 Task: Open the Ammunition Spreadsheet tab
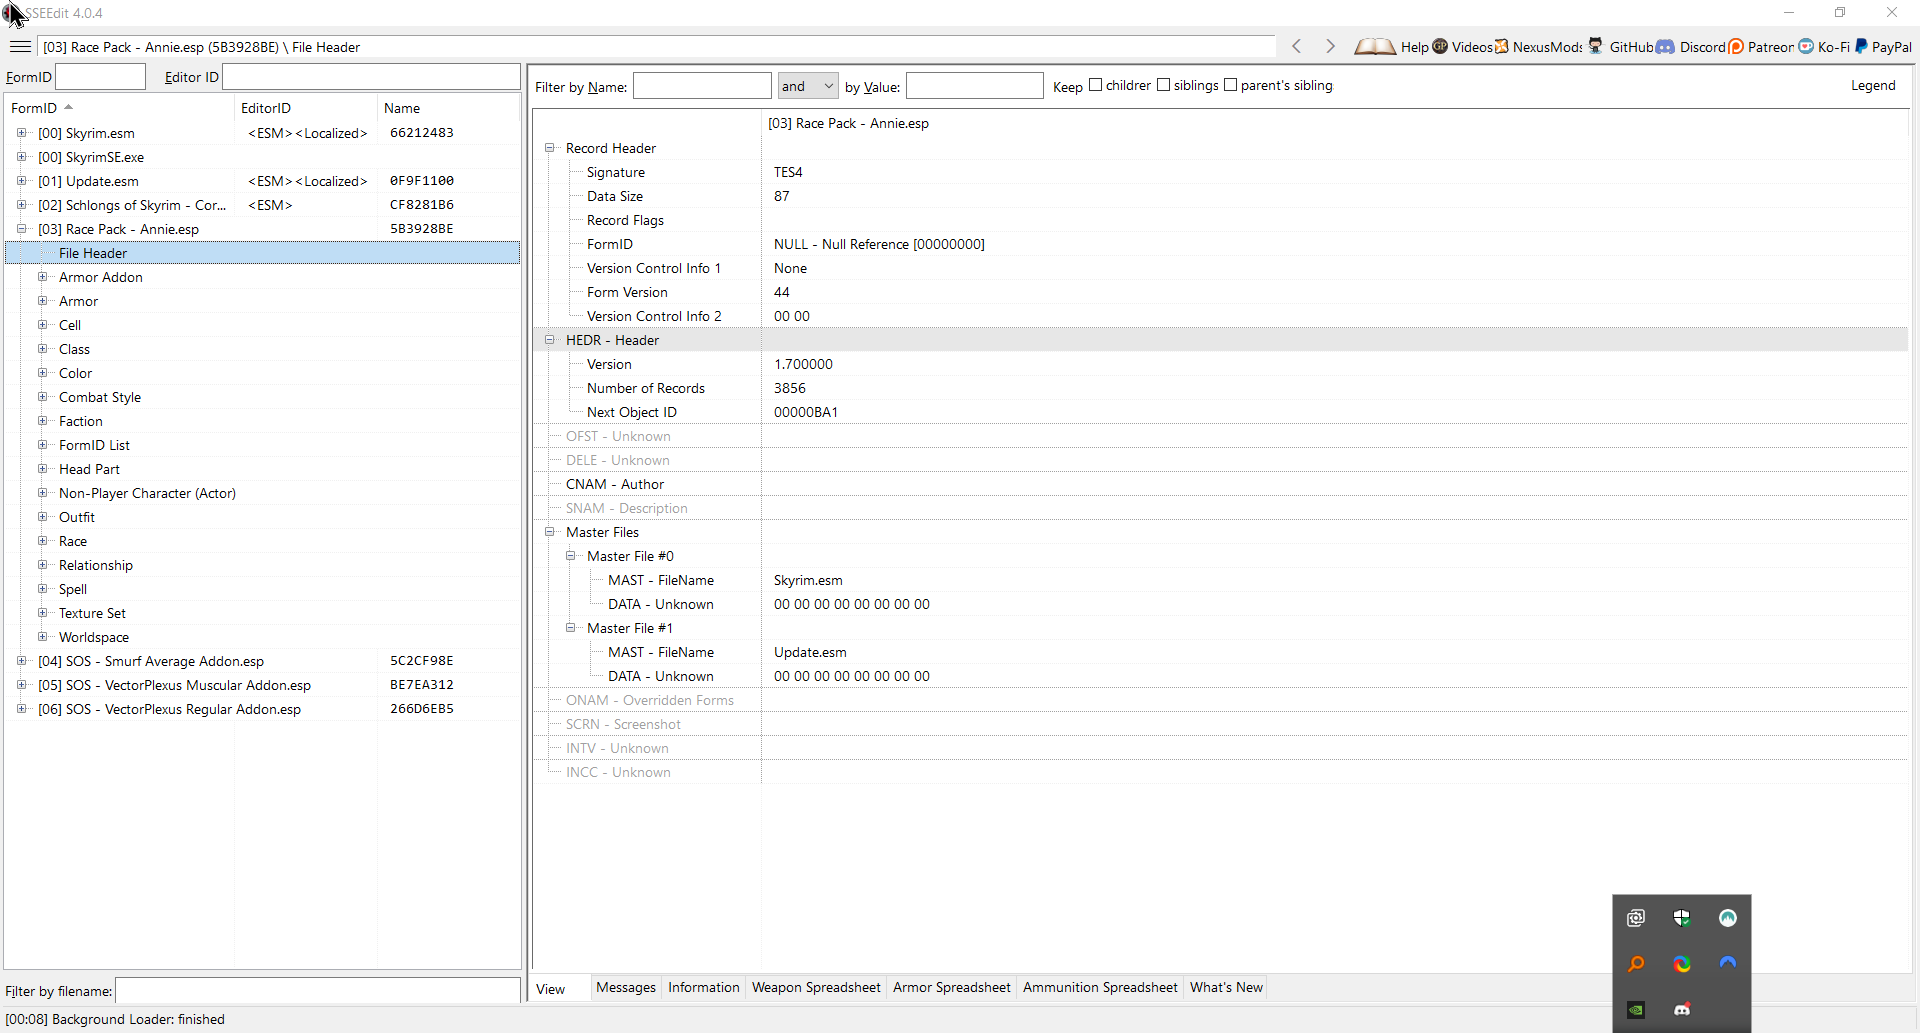tap(1100, 988)
